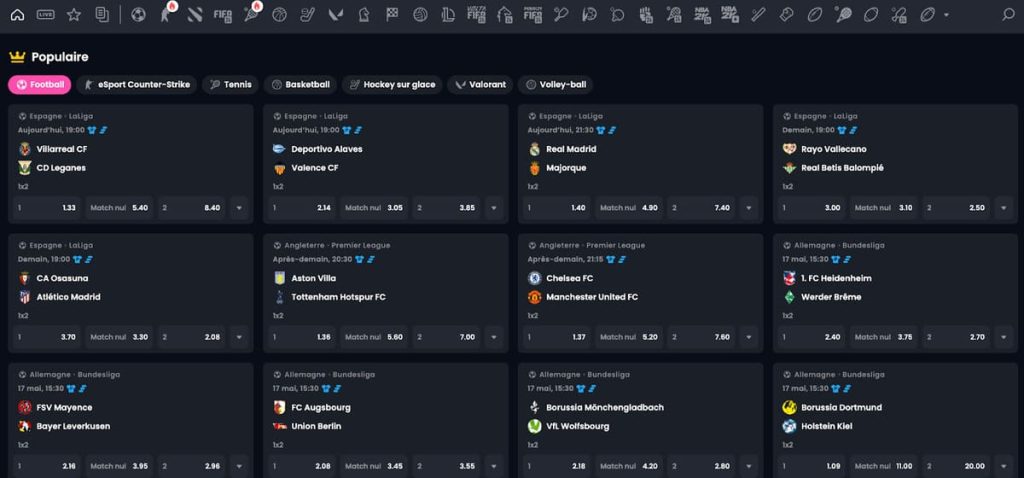This screenshot has width=1024, height=478.
Task: Select the ice hockey icon in top bar
Action: click(308, 14)
